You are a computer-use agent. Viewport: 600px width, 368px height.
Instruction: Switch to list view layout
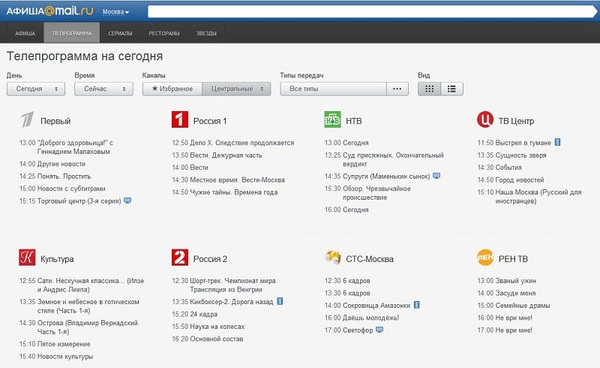[452, 89]
